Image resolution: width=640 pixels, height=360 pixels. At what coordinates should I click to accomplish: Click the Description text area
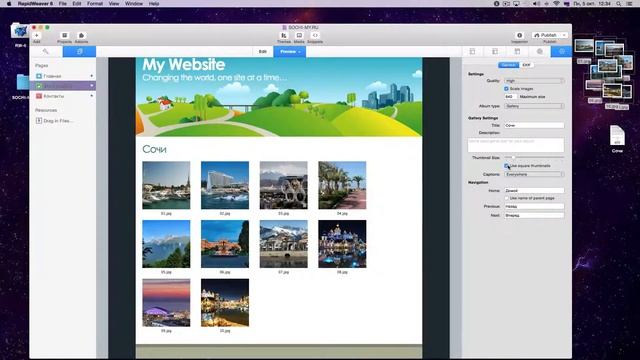click(x=516, y=145)
